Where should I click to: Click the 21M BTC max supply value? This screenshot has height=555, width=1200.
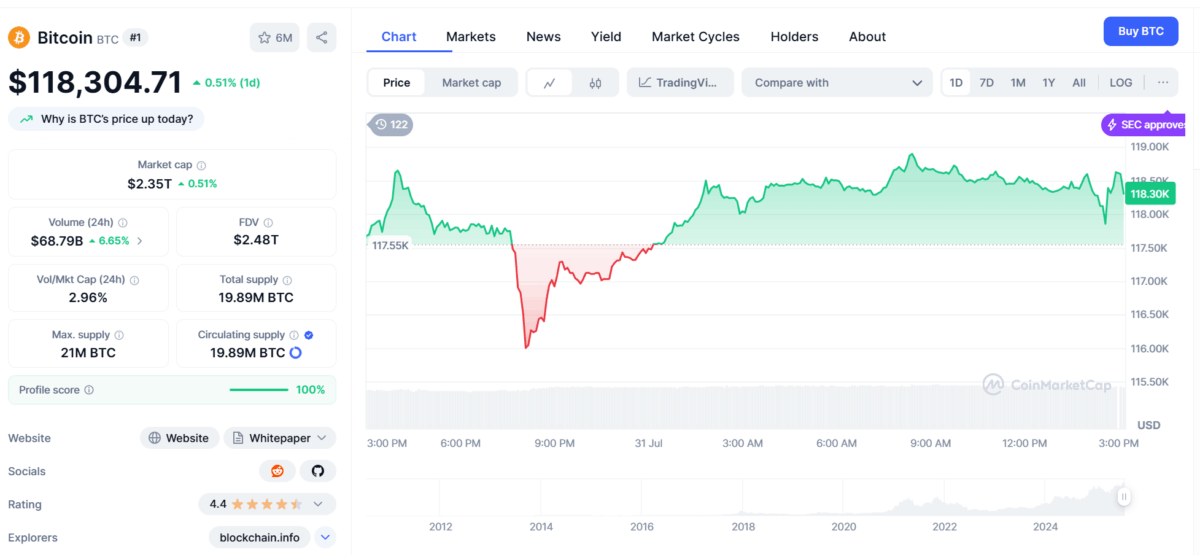(x=89, y=353)
